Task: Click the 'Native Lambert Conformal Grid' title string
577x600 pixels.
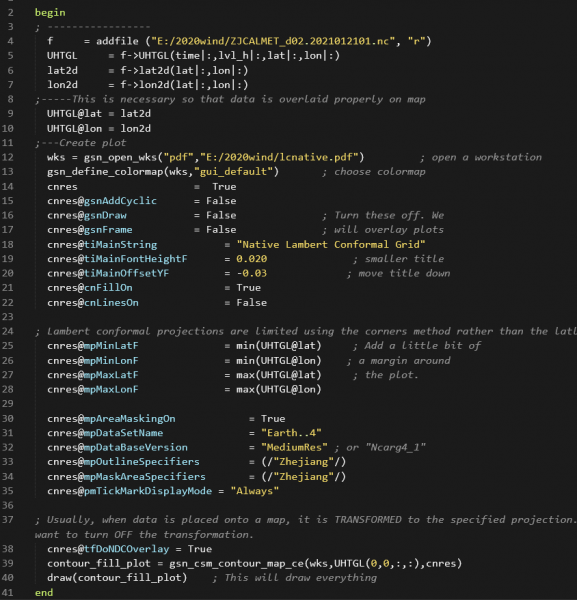Action: click(x=331, y=245)
